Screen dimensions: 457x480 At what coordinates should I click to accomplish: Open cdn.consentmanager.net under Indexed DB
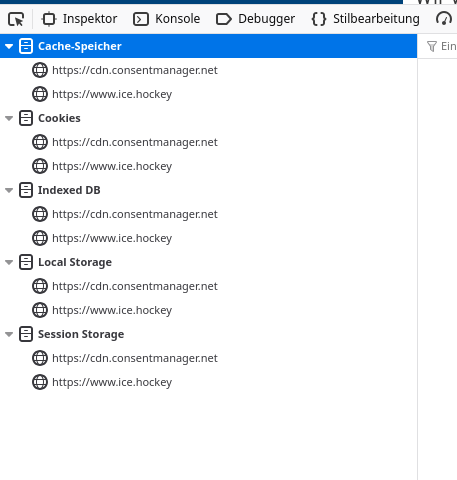135,214
